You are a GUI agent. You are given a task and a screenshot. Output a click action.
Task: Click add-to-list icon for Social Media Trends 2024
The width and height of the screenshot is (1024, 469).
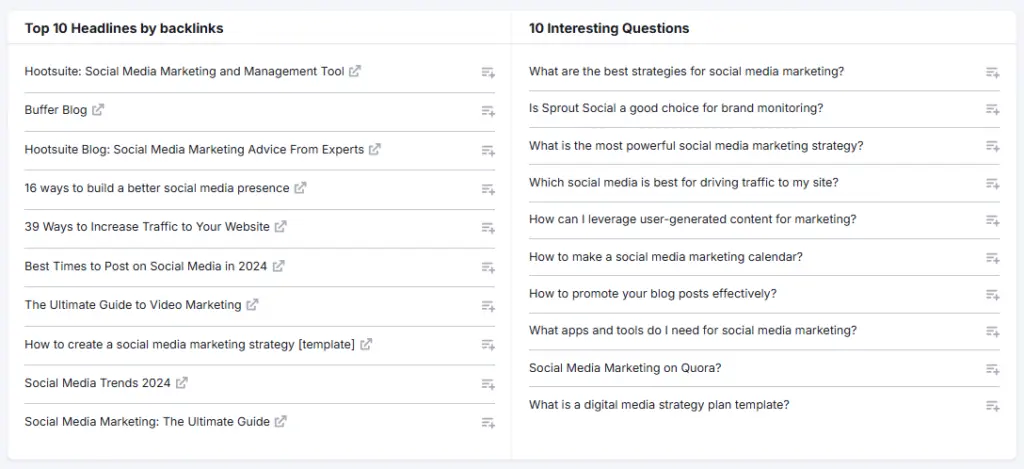pos(488,384)
